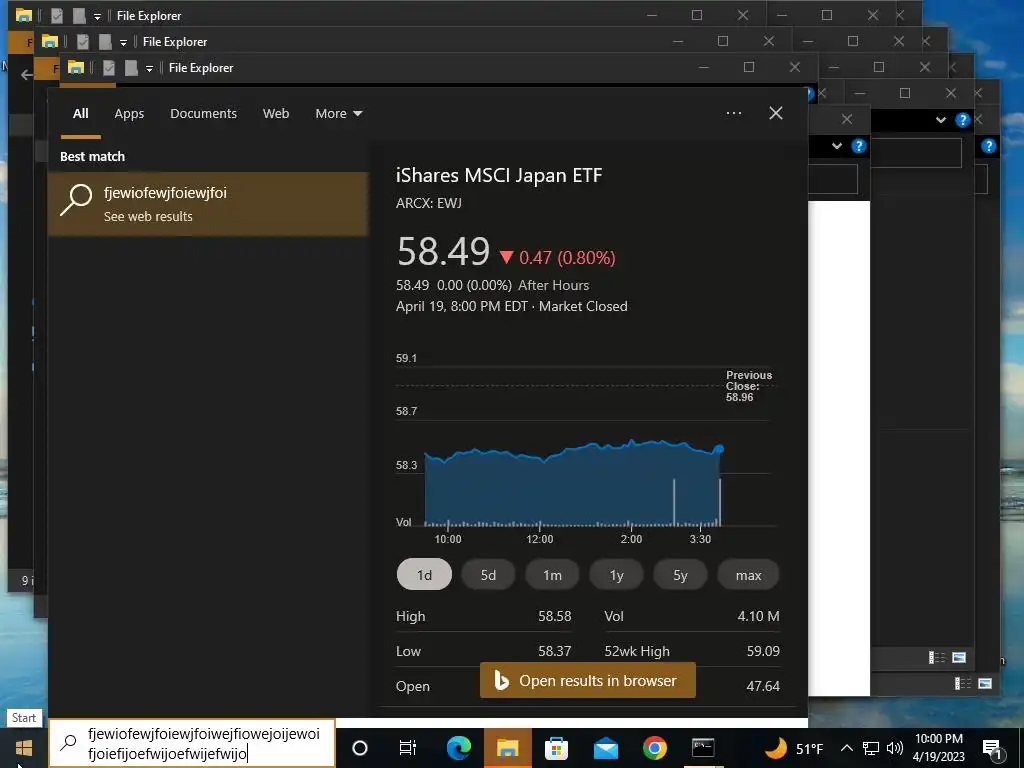Click Properties icon in rearmost File Explorer title bar
Image resolution: width=1024 pixels, height=768 pixels.
pyautogui.click(x=56, y=16)
